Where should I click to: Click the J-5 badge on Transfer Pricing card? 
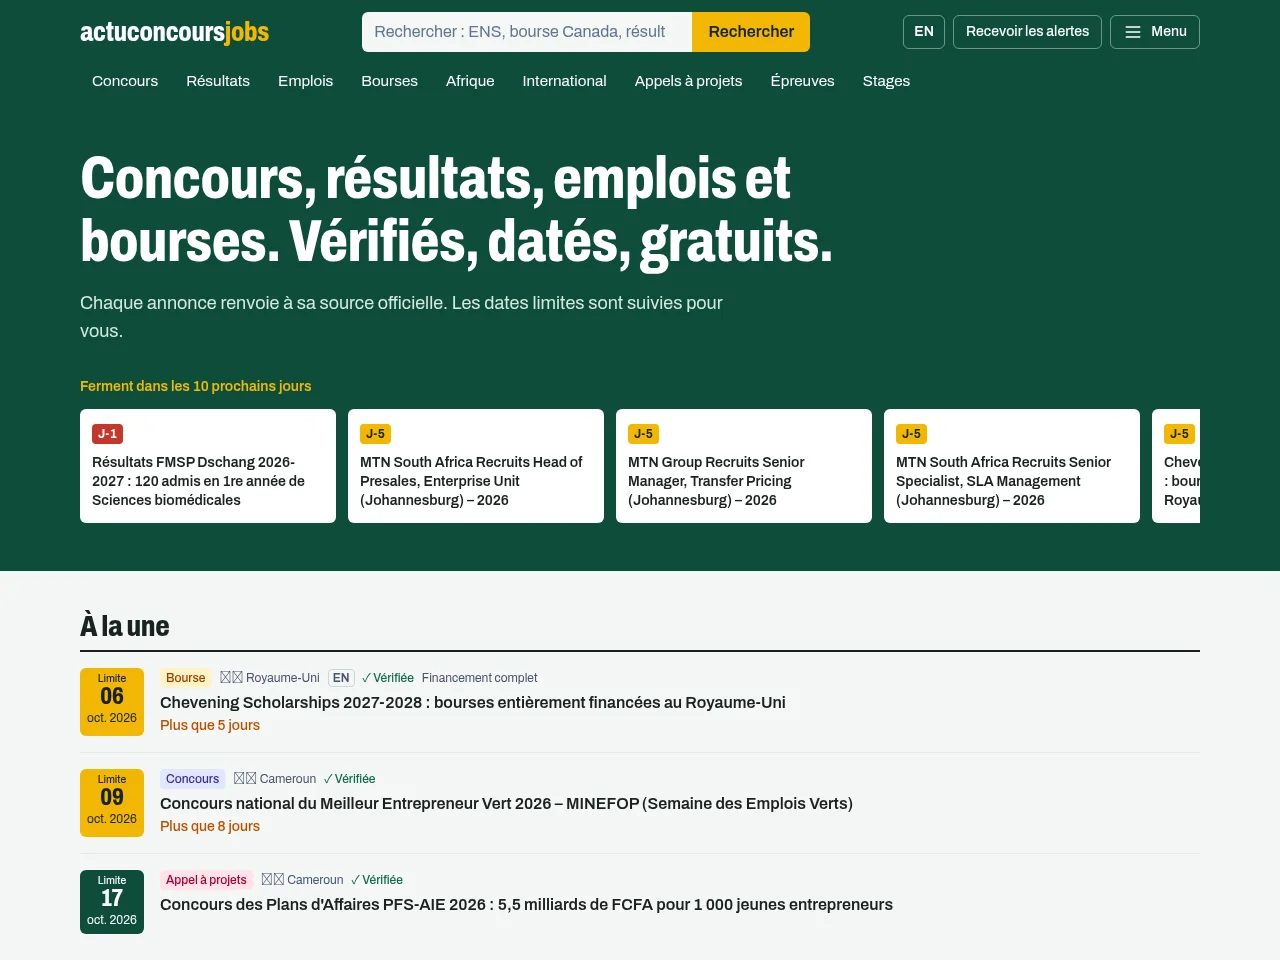(643, 434)
